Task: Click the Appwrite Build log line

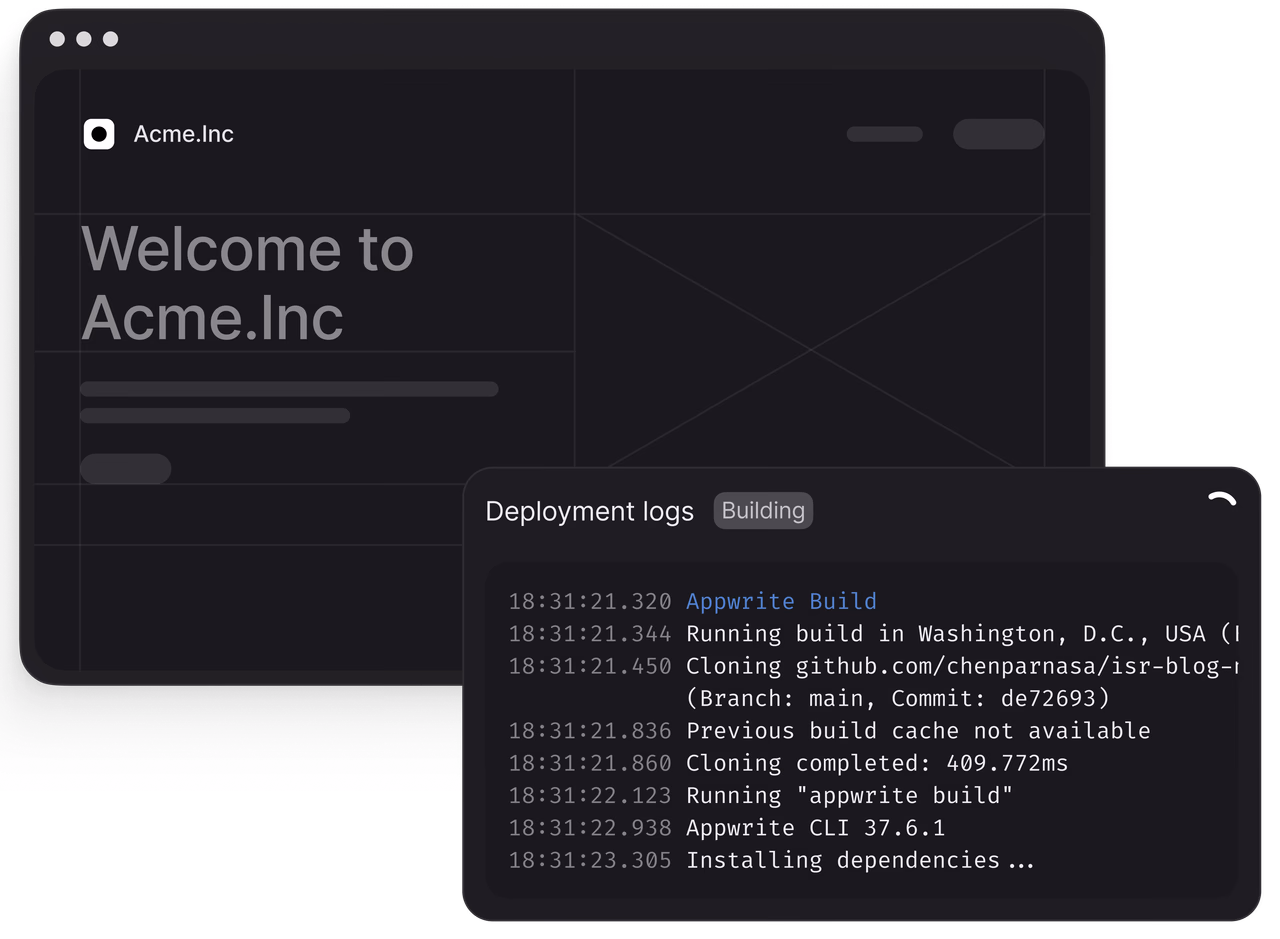Action: 781,601
